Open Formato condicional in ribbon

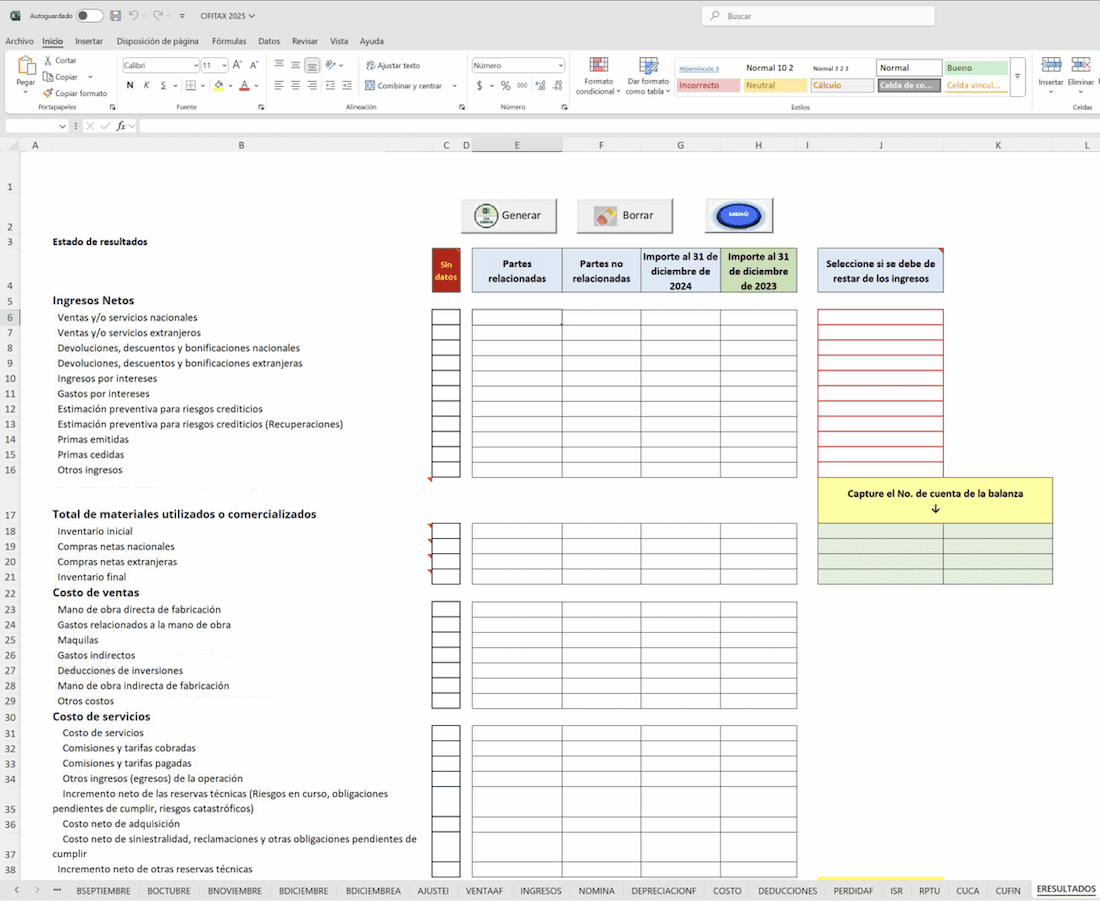pos(599,76)
